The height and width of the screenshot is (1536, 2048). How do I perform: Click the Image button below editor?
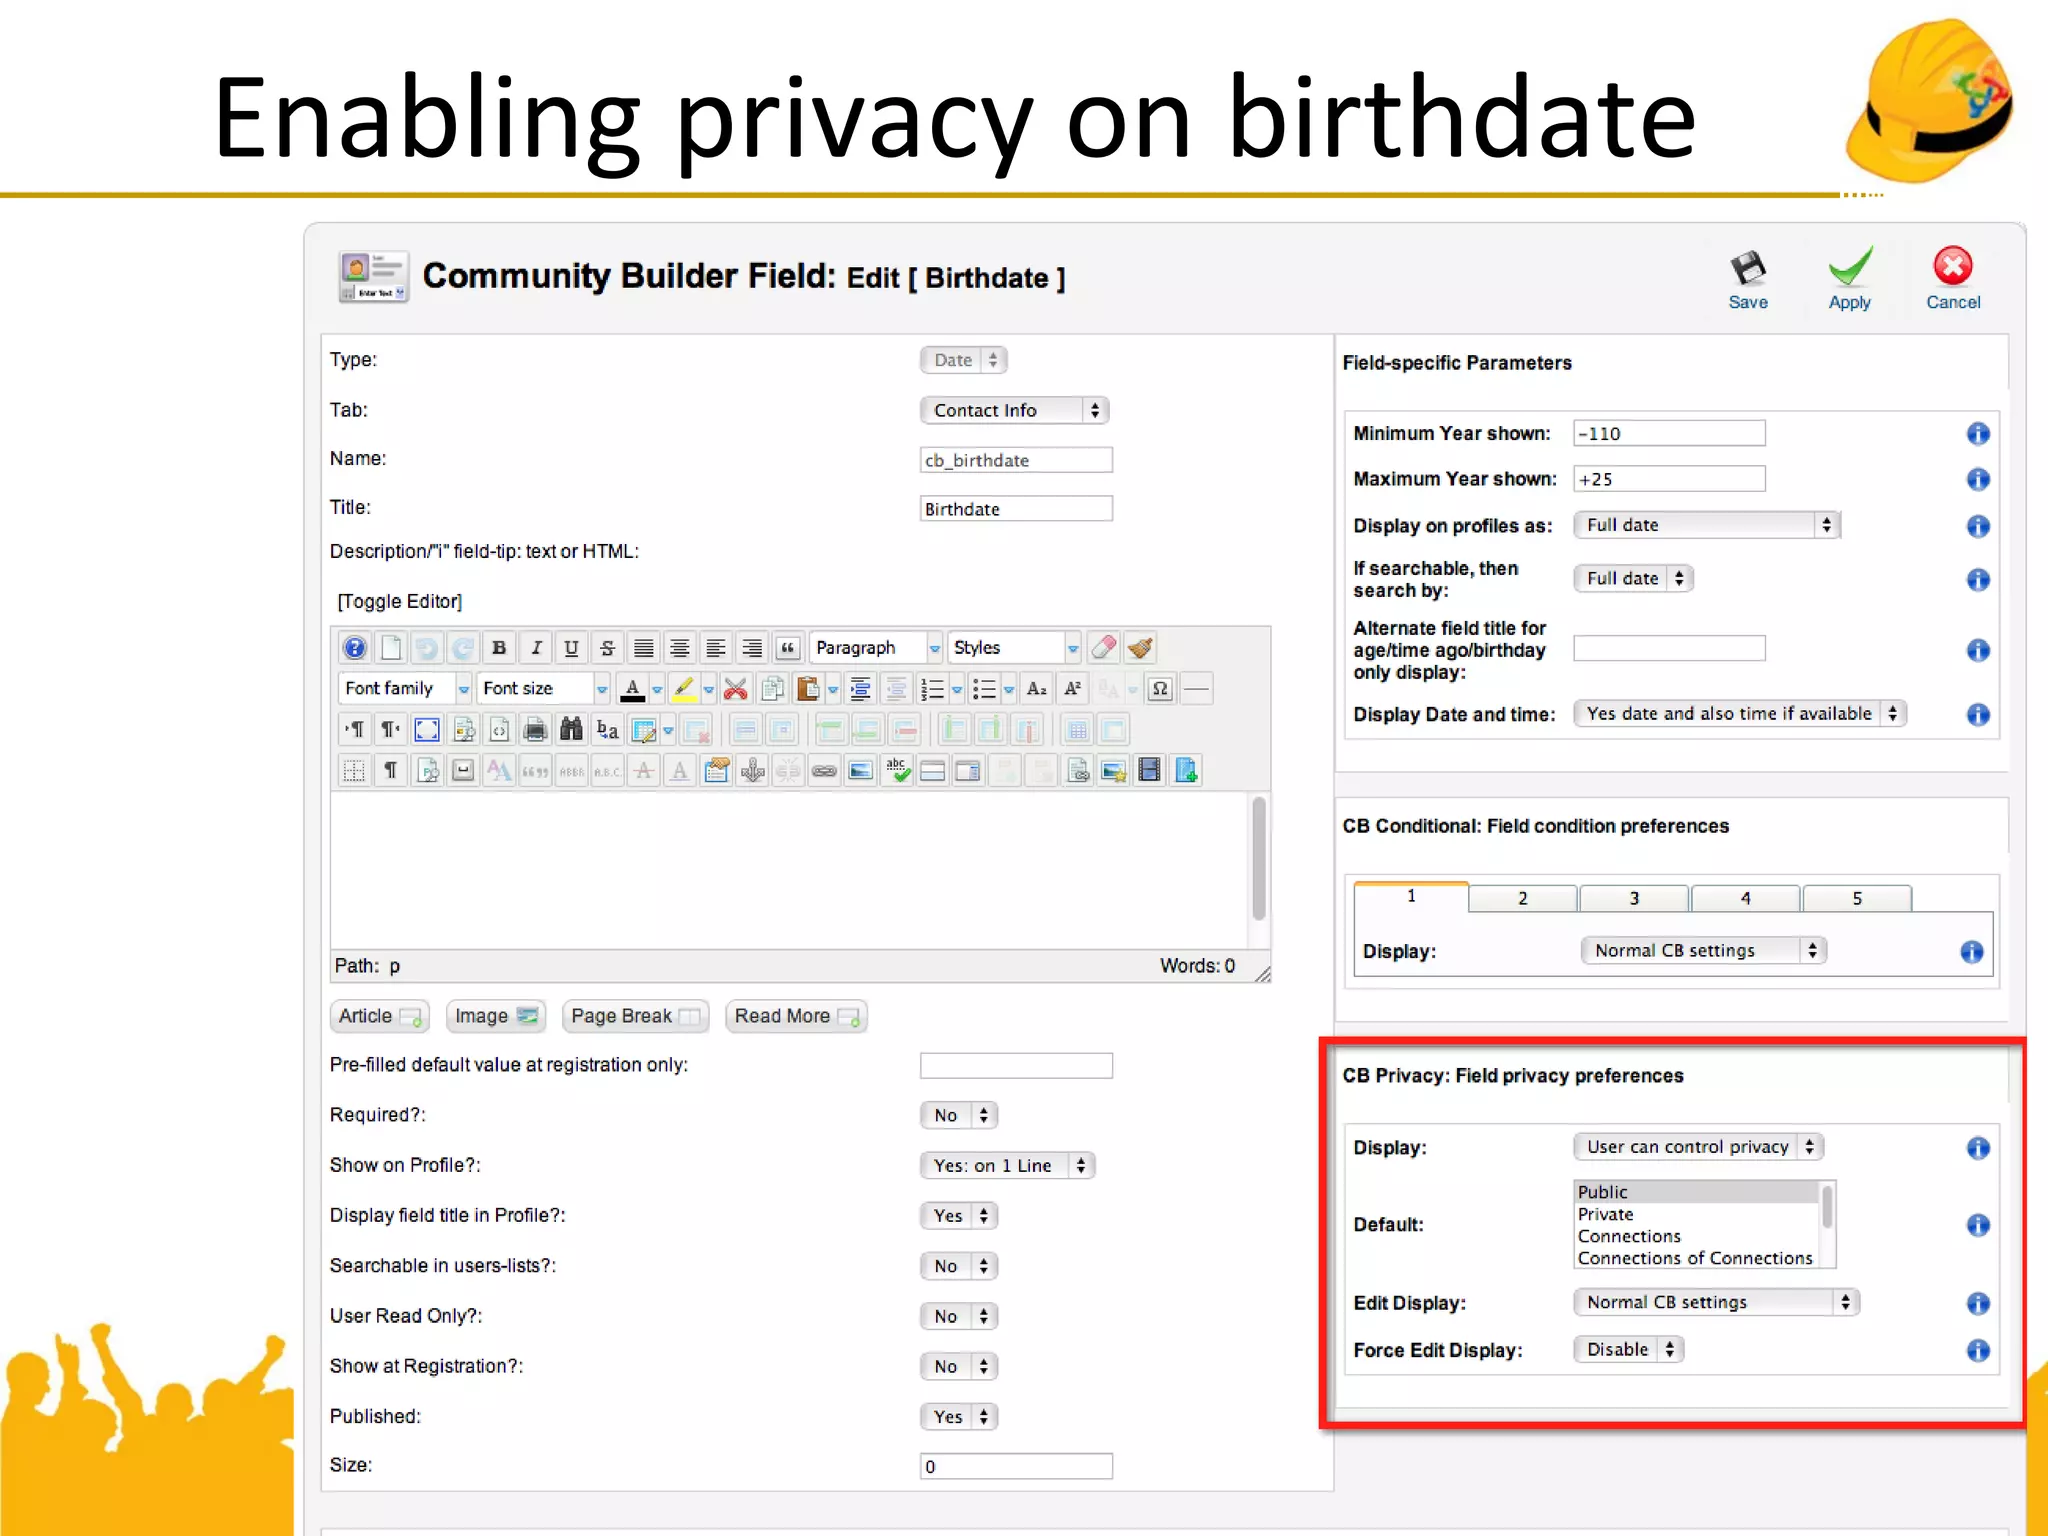click(x=496, y=1016)
